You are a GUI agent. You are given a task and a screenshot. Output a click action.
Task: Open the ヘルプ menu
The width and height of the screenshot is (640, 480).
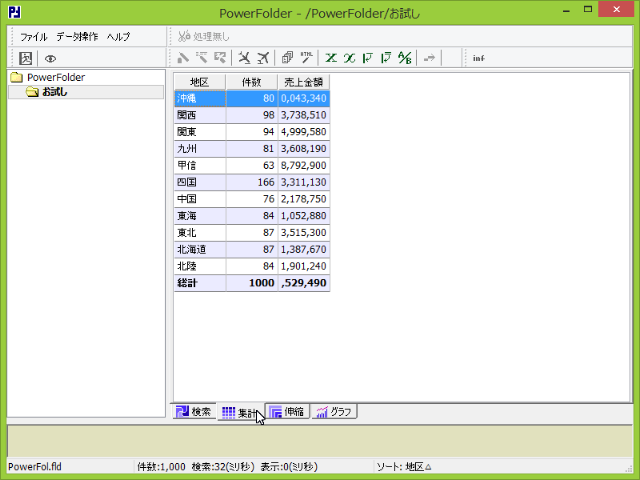point(118,37)
